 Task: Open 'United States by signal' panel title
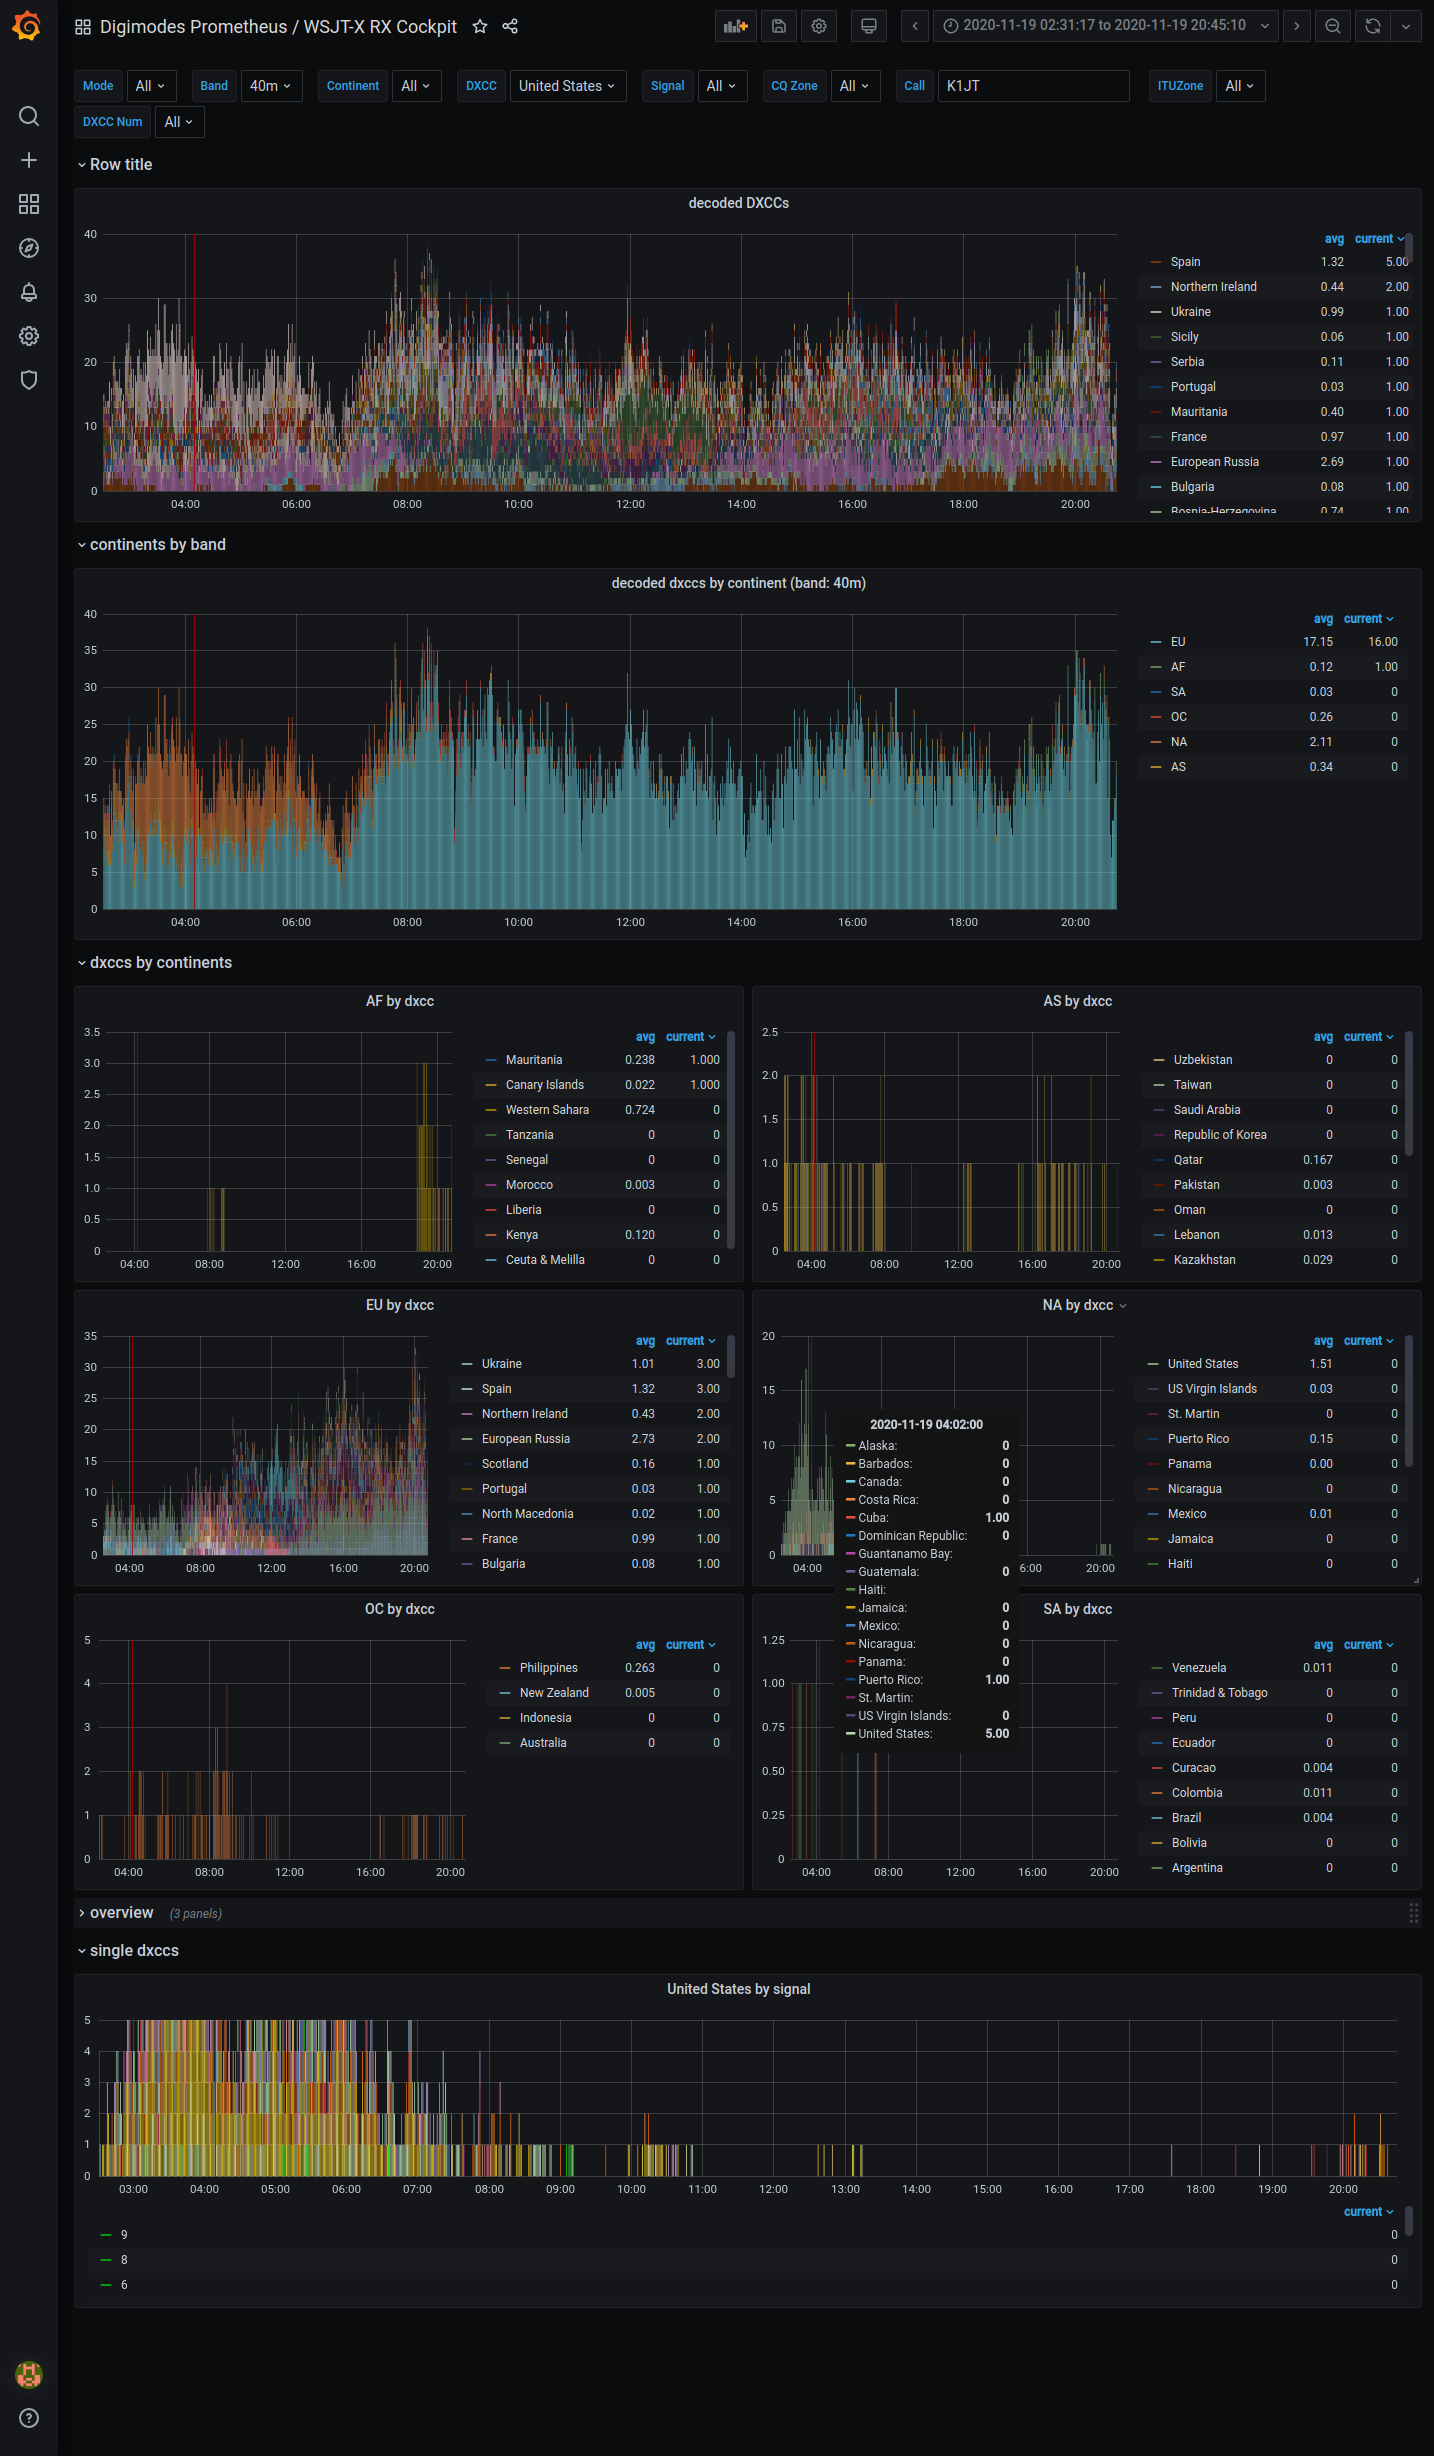tap(739, 1989)
